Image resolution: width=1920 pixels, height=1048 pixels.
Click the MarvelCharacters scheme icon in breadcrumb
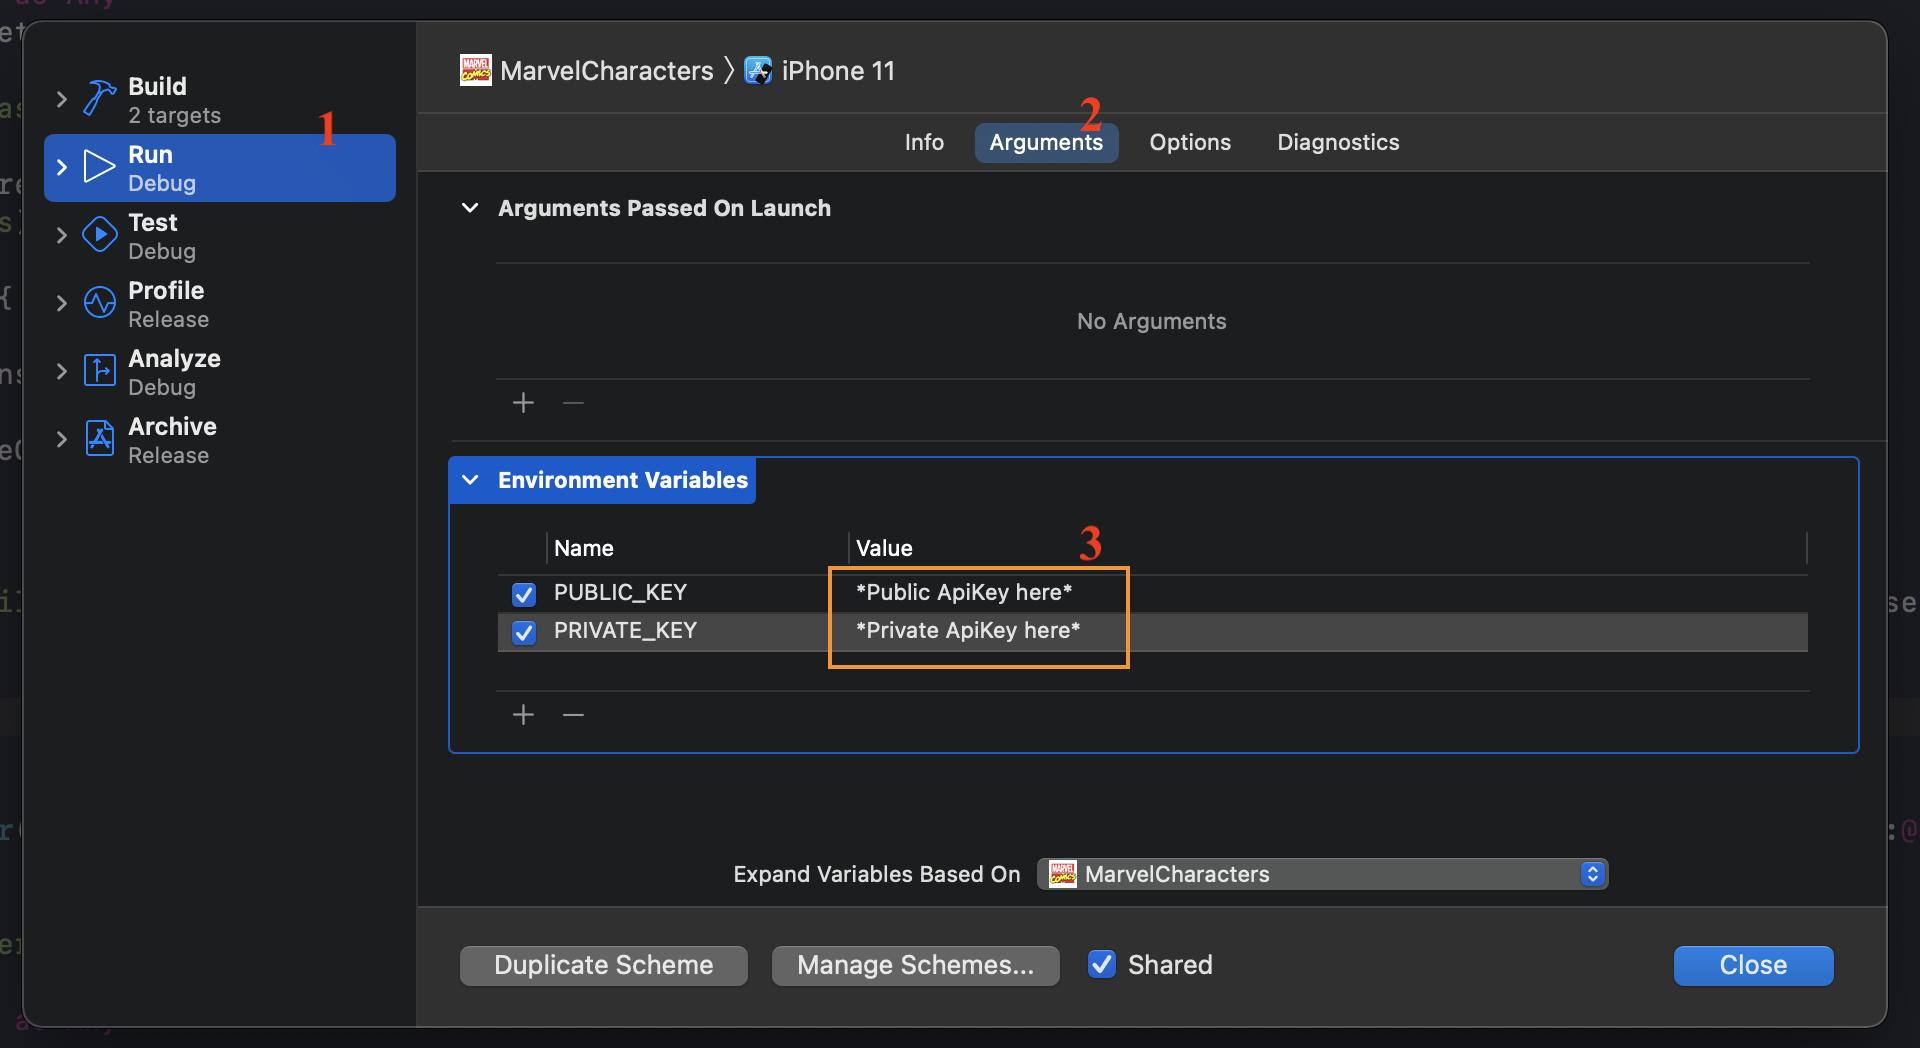[x=476, y=70]
